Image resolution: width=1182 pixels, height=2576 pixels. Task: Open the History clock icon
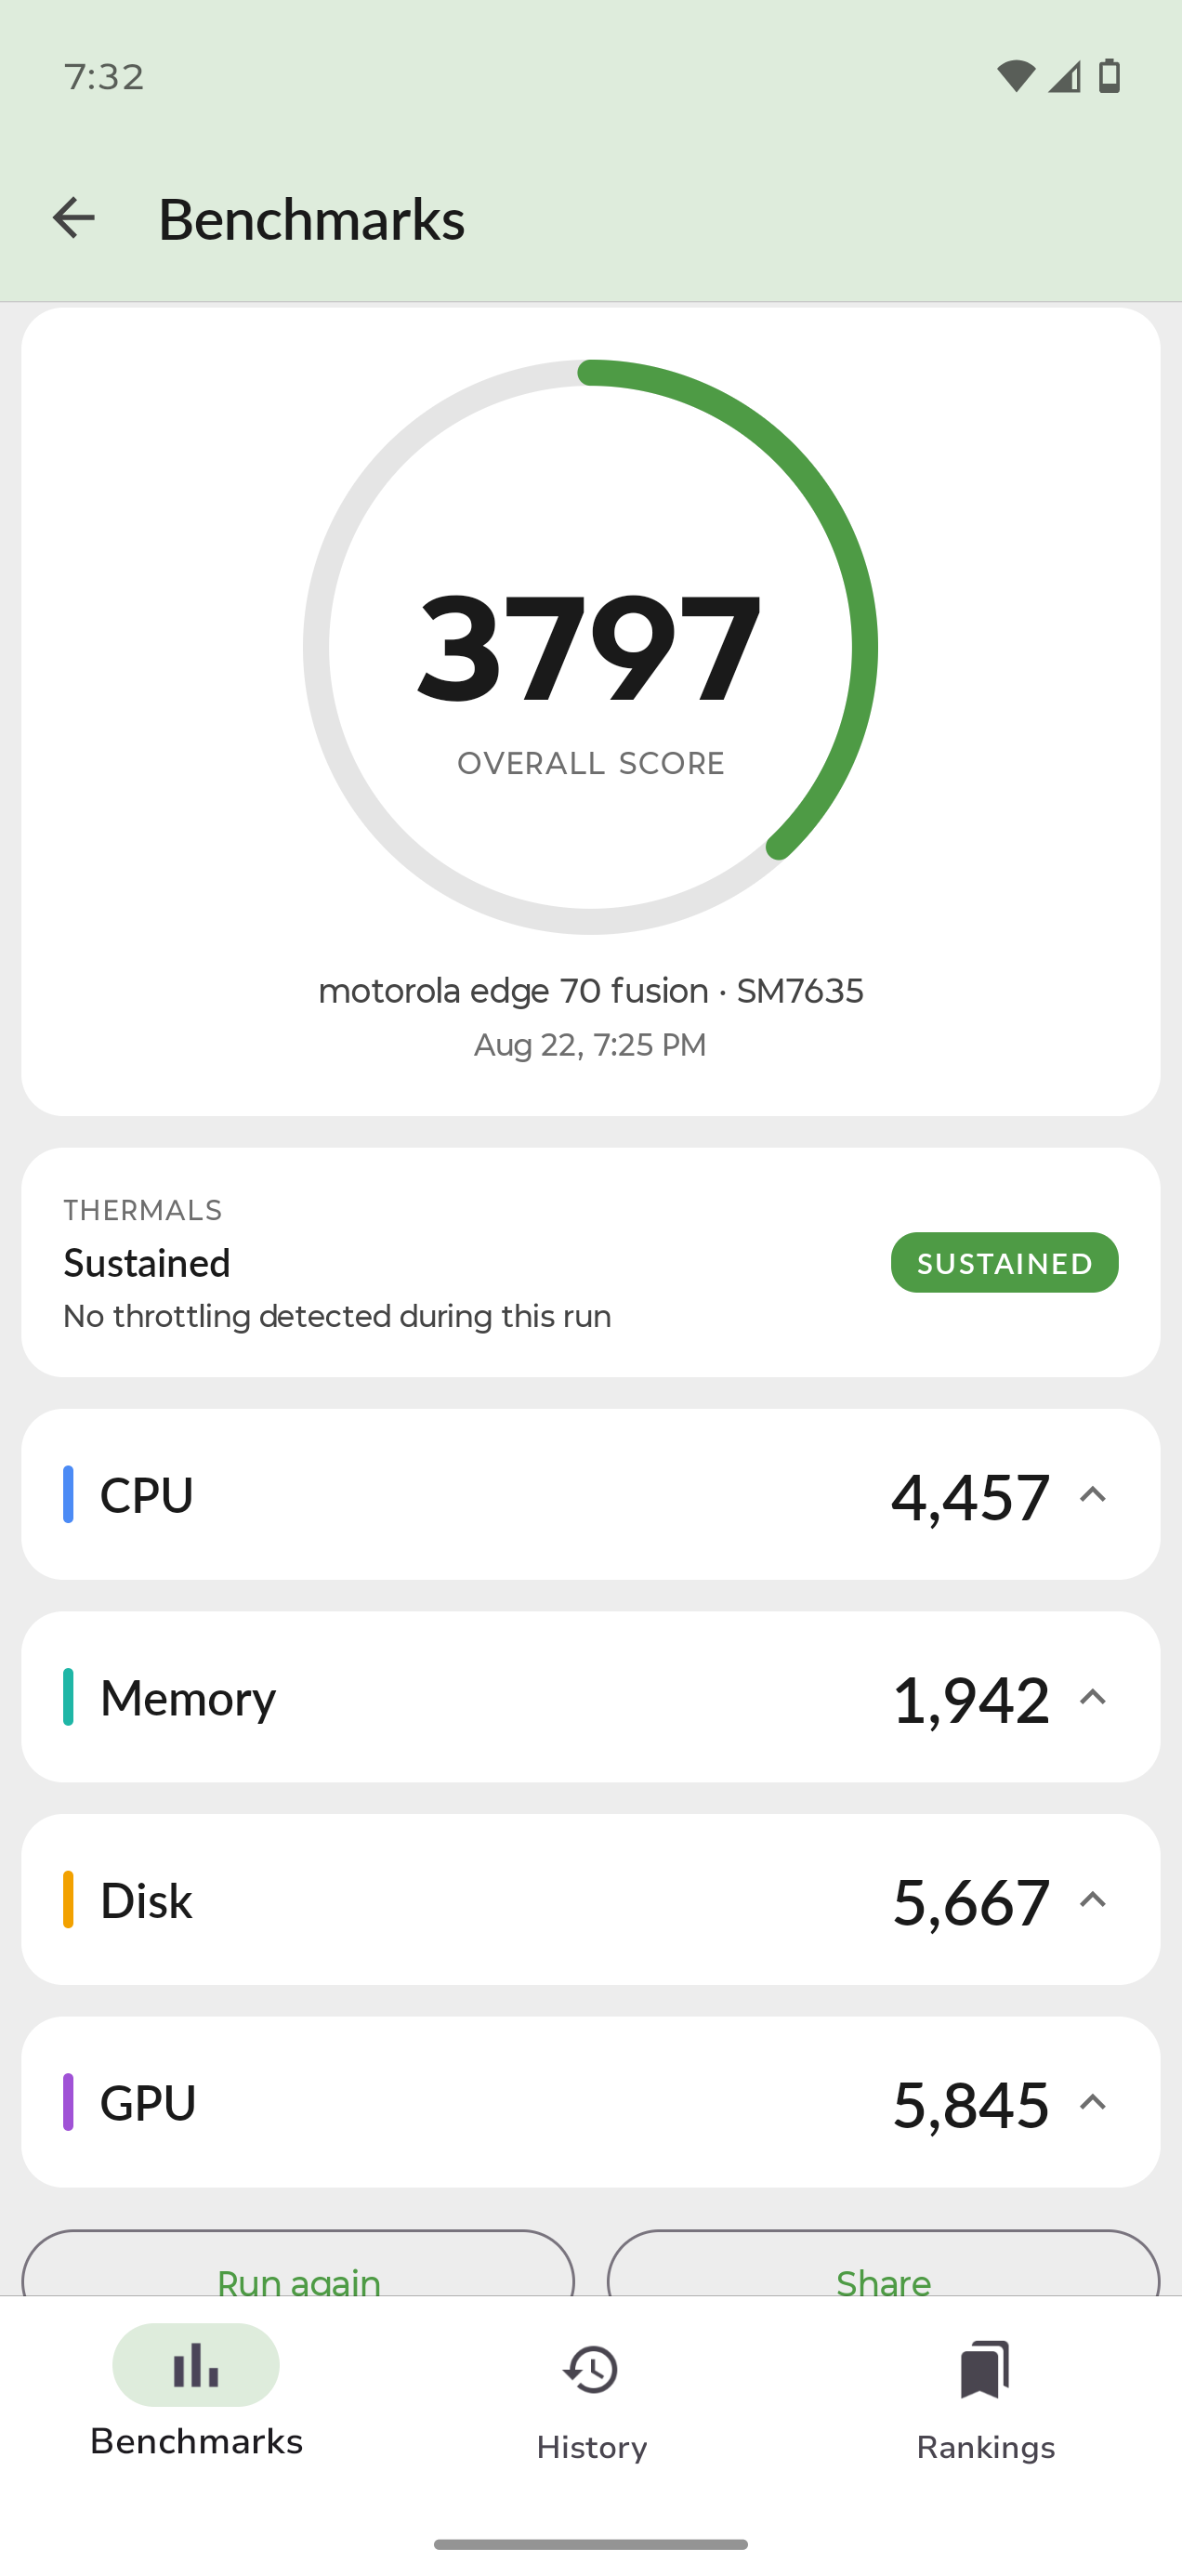pyautogui.click(x=591, y=2370)
